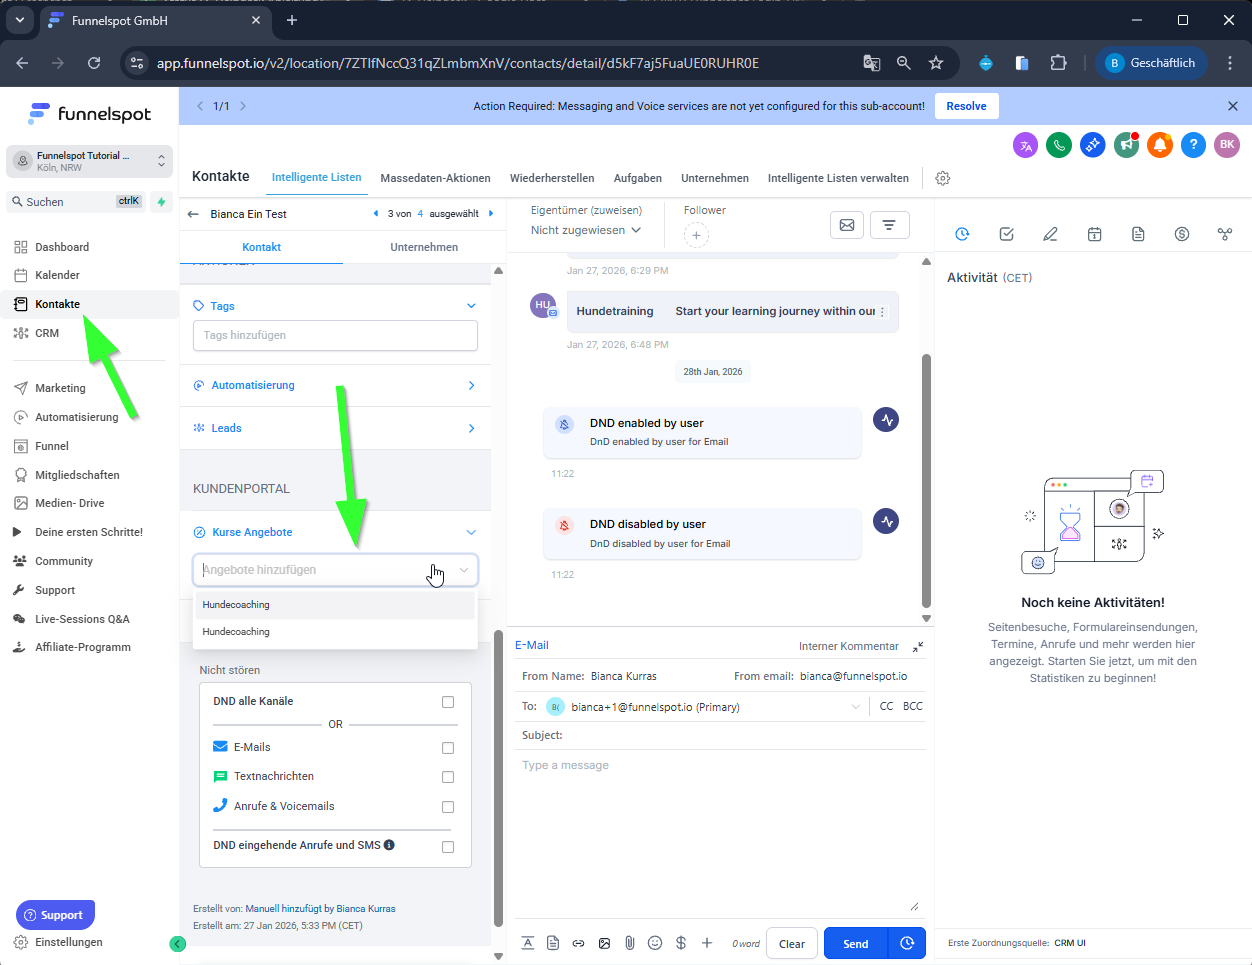Open Intelligente Listen verwalten tab
Viewport: 1252px width, 965px height.
pyautogui.click(x=838, y=178)
